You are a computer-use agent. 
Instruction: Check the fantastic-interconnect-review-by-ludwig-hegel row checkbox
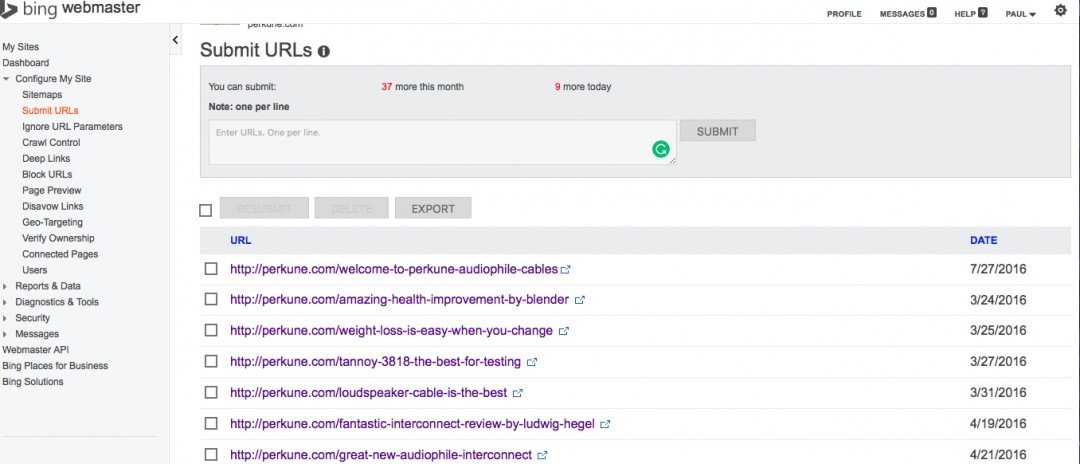point(211,423)
